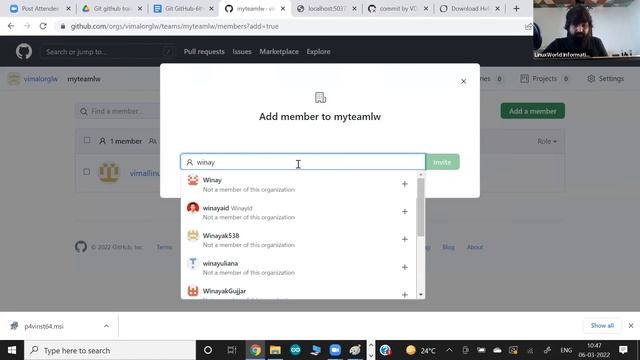
Task: Select the Winayak538 suggestion name
Action: click(221, 236)
